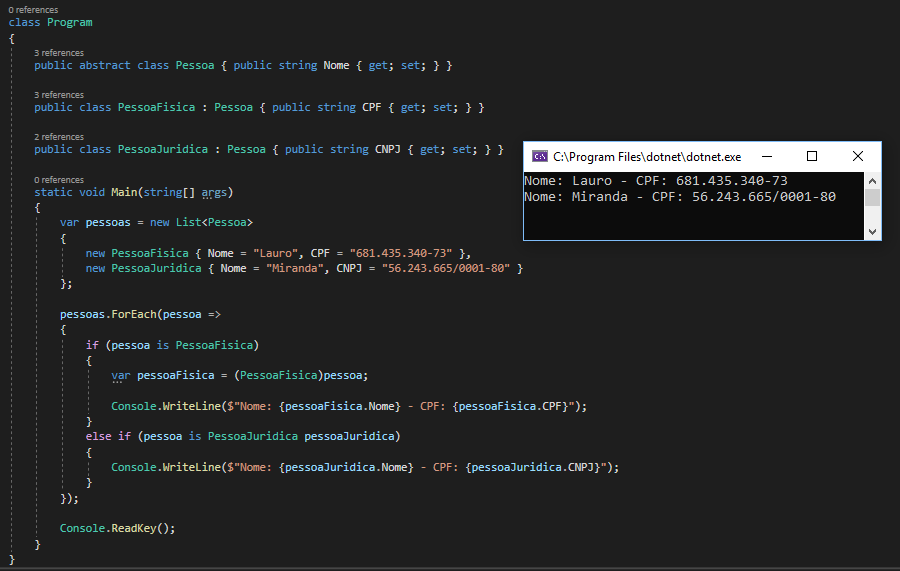Click the console scrollbar thumb
The width and height of the screenshot is (900, 571).
[872, 197]
